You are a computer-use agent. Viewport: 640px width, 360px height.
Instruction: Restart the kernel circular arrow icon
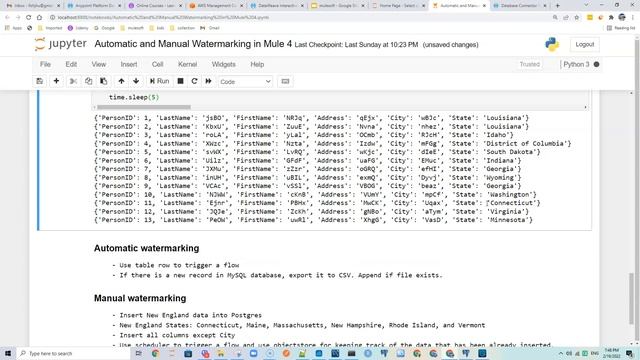point(194,81)
